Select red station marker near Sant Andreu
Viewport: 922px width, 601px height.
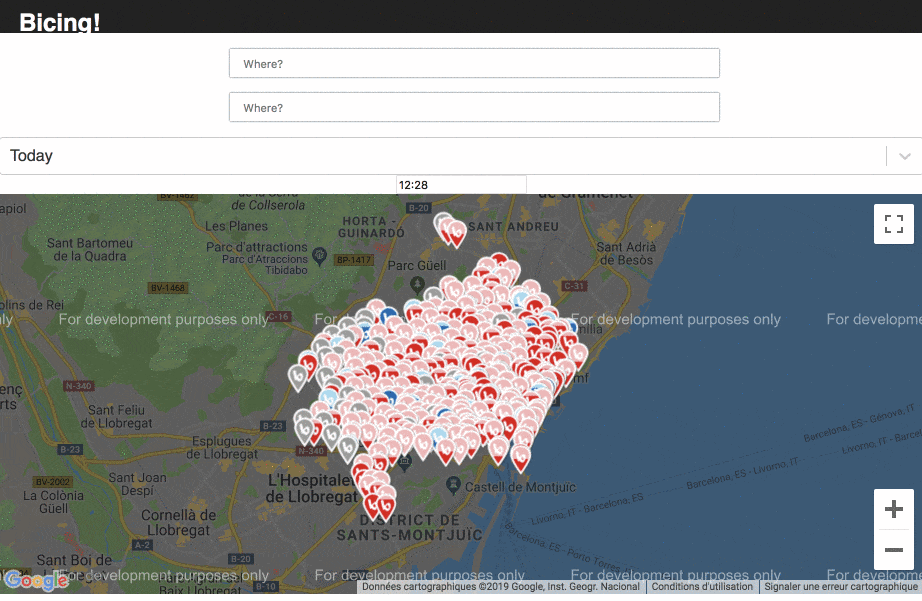point(456,233)
